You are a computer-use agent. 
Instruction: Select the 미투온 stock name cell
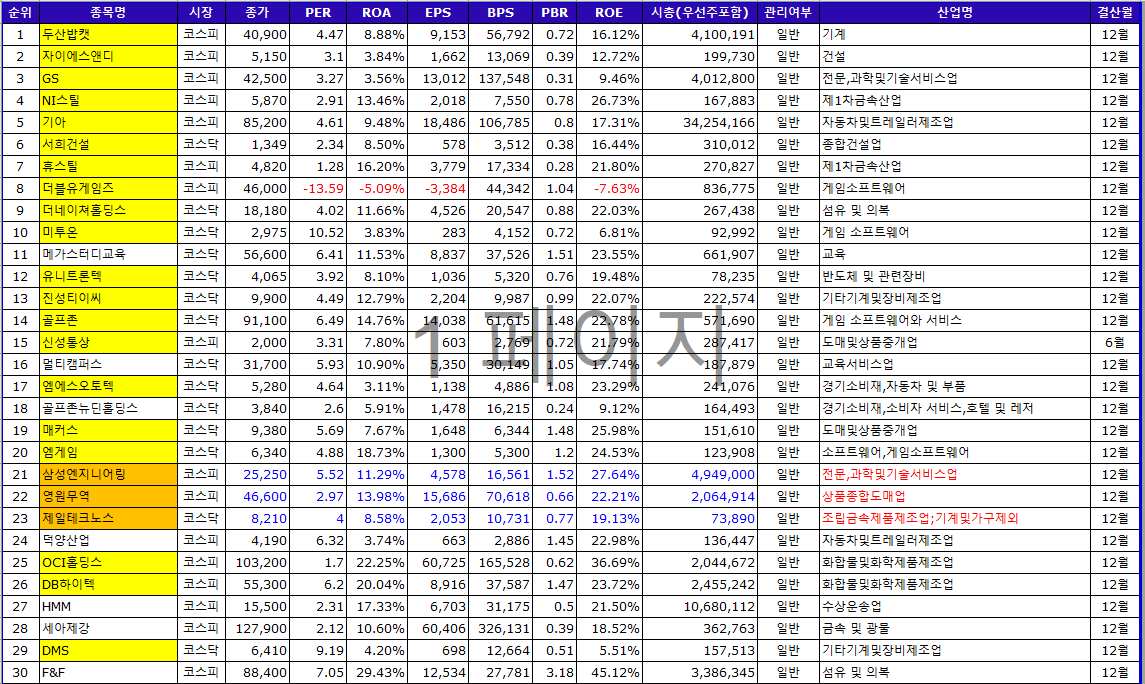tap(108, 232)
